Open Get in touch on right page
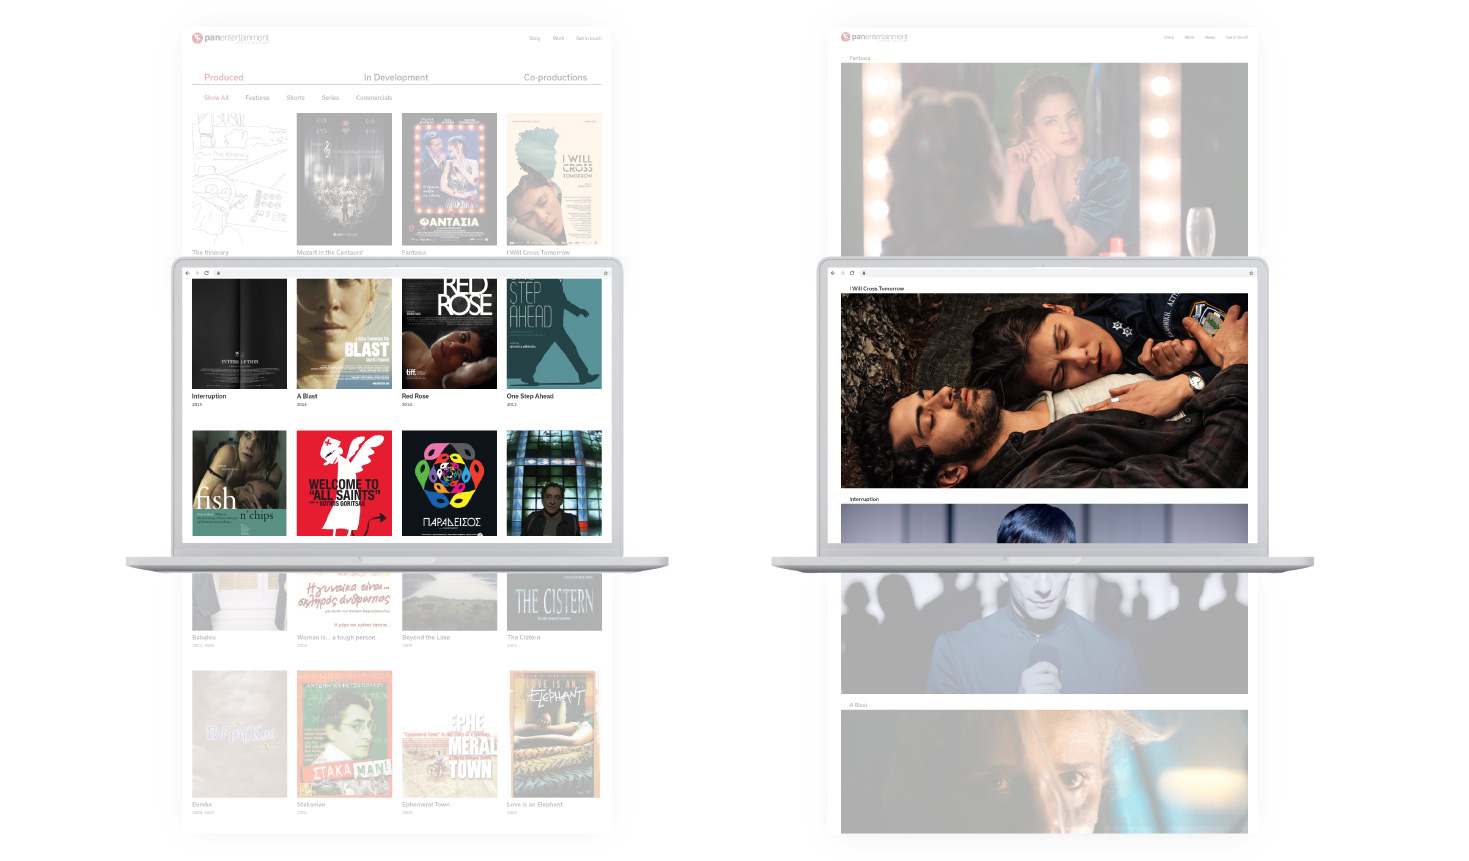Viewport: 1469px width, 861px height. (1237, 37)
